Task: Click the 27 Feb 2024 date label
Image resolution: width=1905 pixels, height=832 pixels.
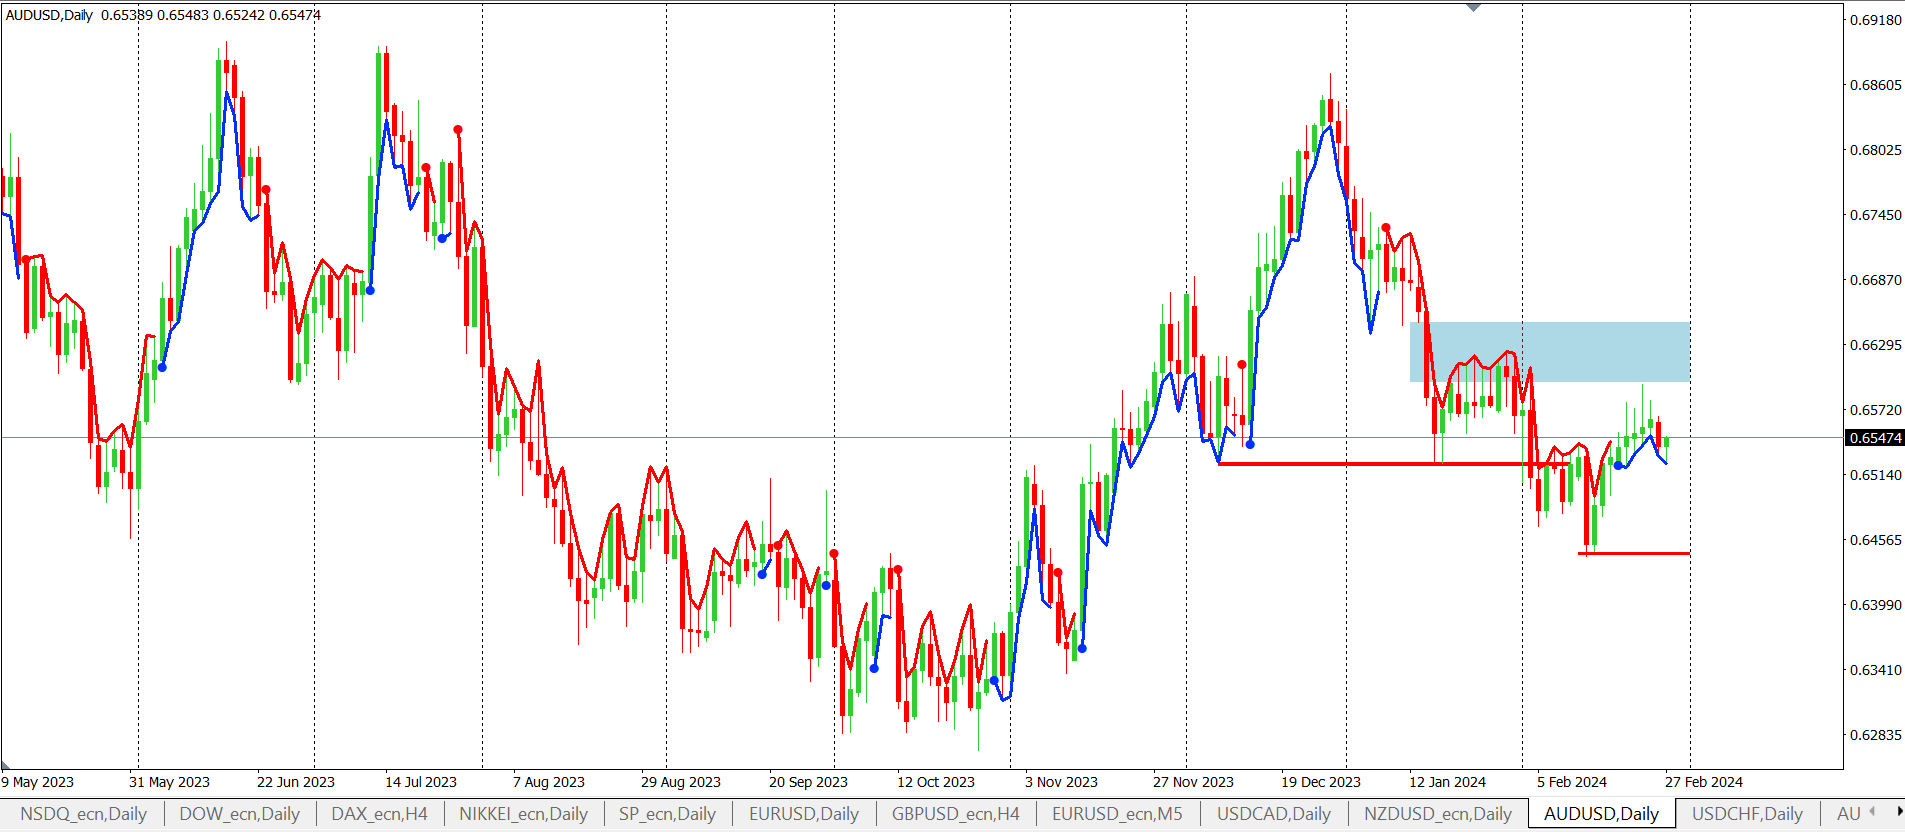Action: point(1704,782)
